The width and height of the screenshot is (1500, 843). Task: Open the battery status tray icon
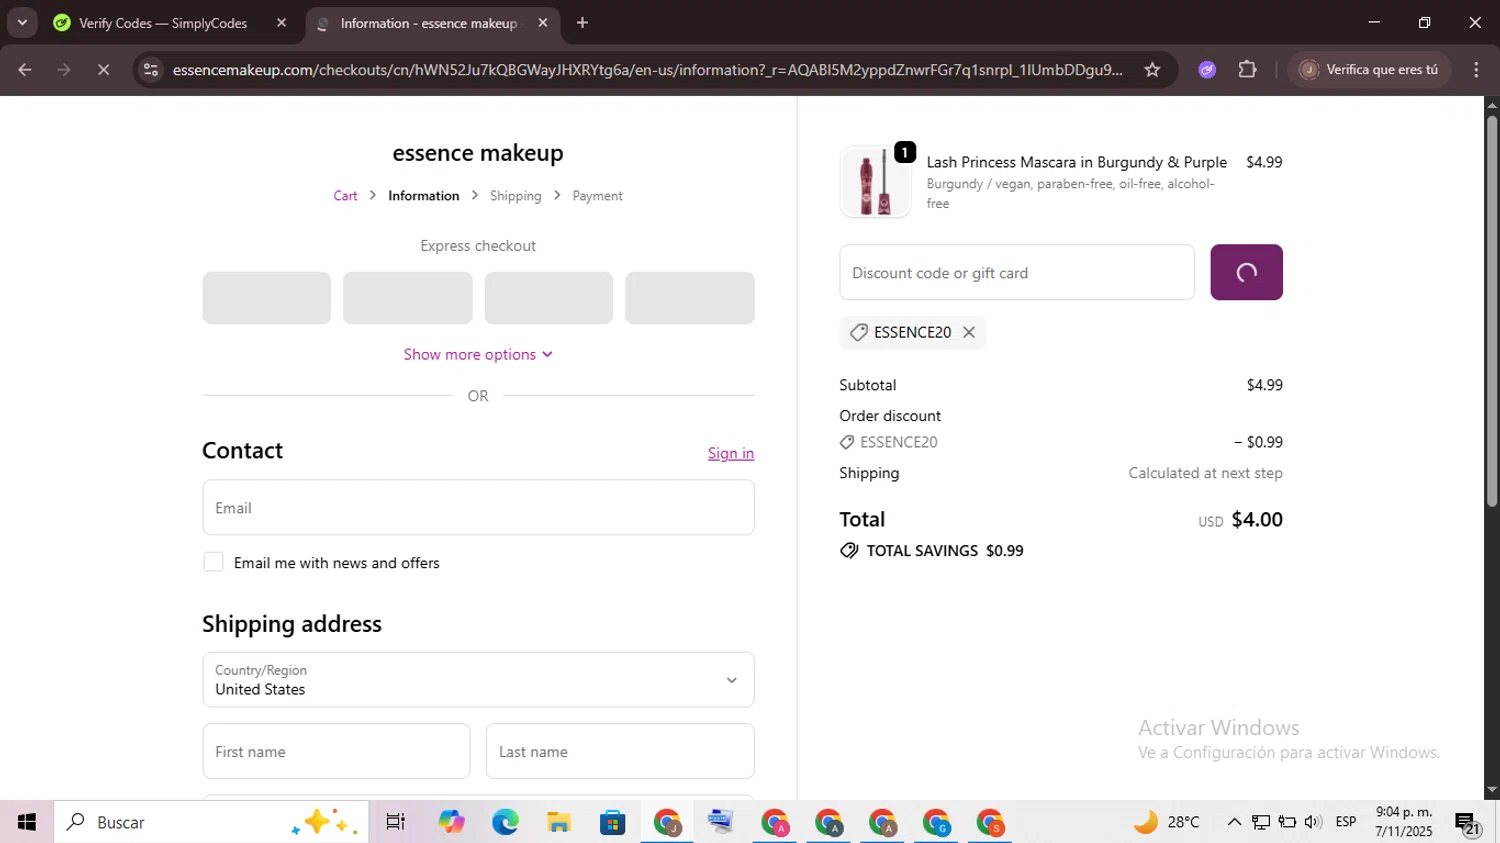pyautogui.click(x=1287, y=822)
